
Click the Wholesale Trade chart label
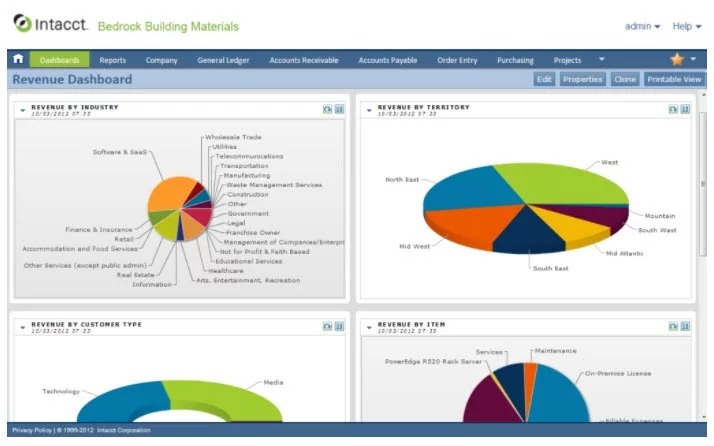point(233,137)
